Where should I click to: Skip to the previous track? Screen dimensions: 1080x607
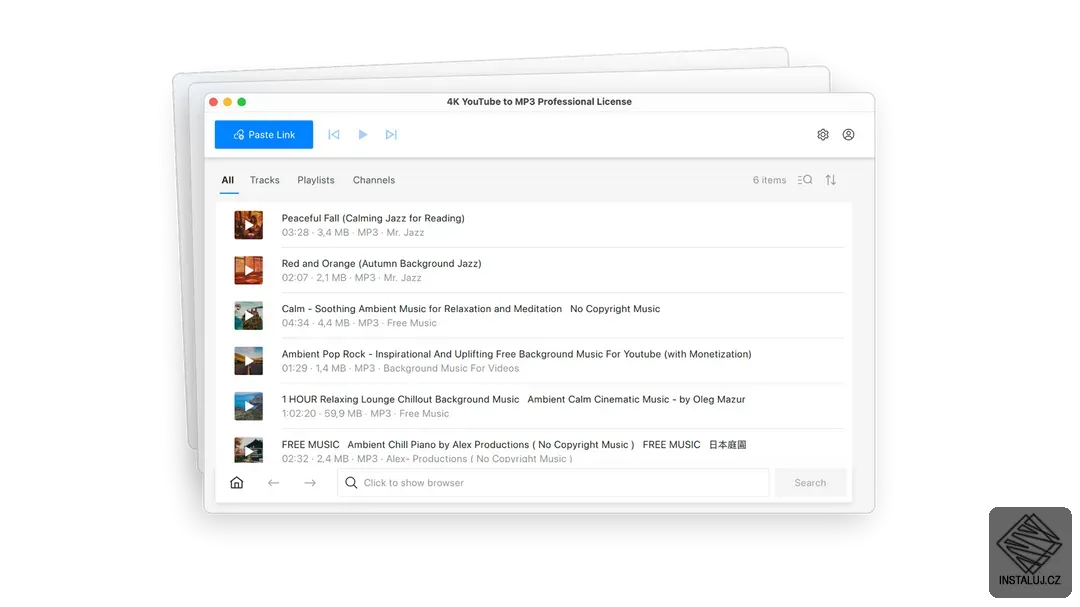click(334, 134)
